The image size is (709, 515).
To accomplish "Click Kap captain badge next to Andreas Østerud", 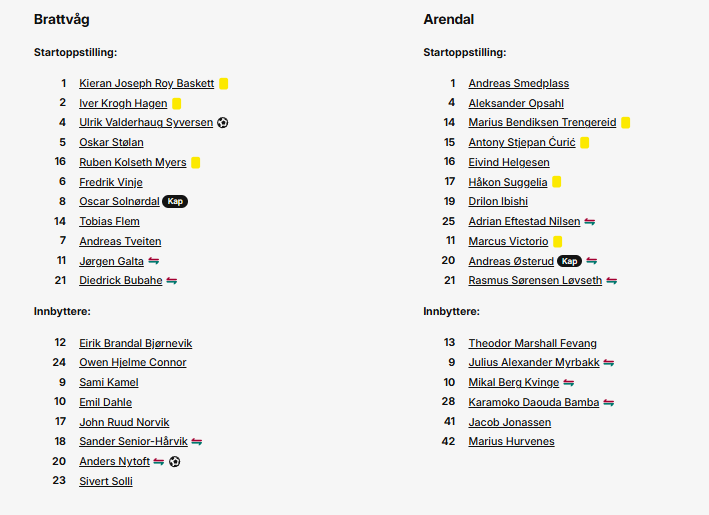I will 569,261.
